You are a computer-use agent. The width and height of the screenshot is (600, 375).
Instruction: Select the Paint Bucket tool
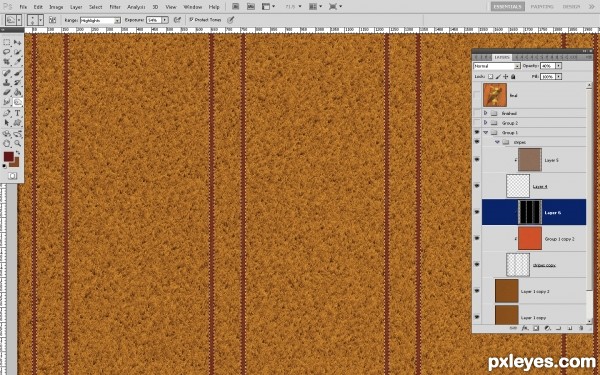[x=18, y=92]
